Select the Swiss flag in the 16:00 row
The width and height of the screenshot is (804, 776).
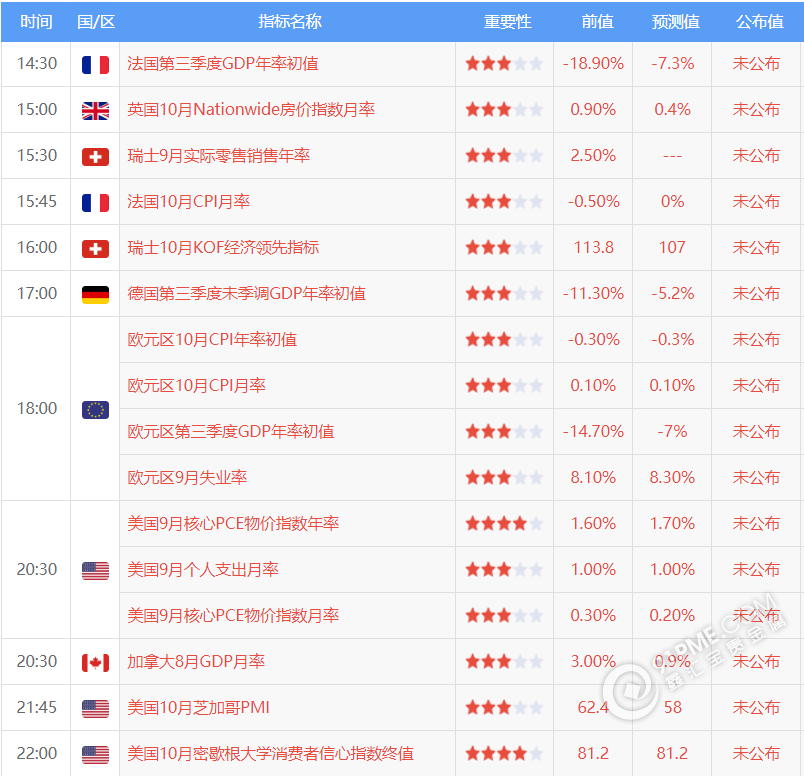click(x=95, y=248)
